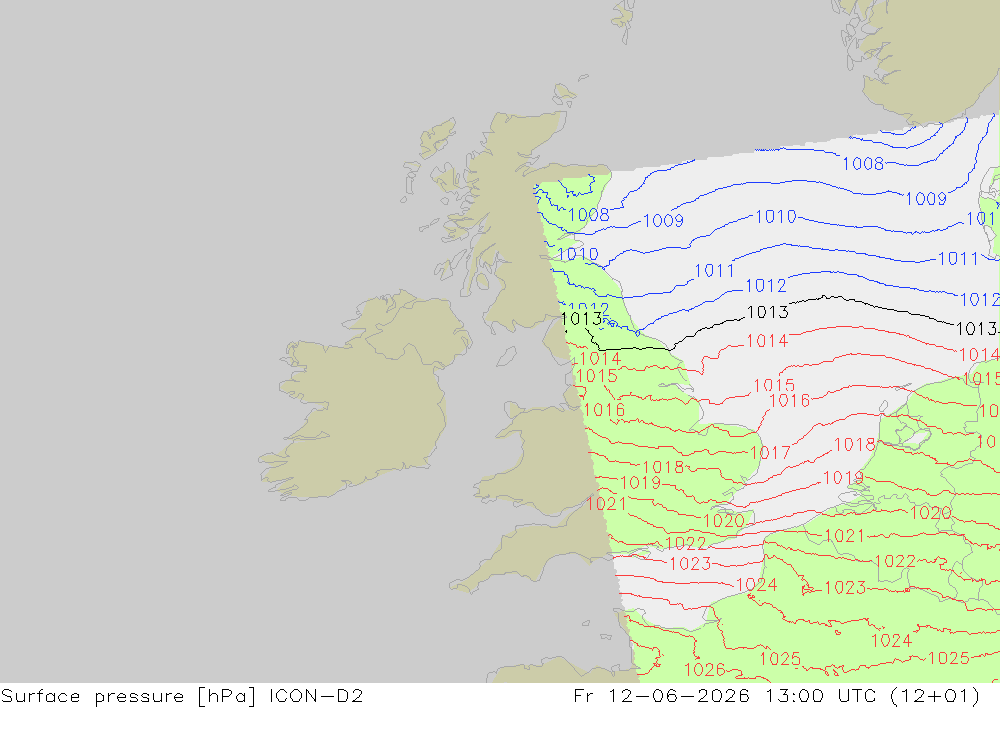
Task: Click the red 1021 label over Wales border
Action: [607, 504]
